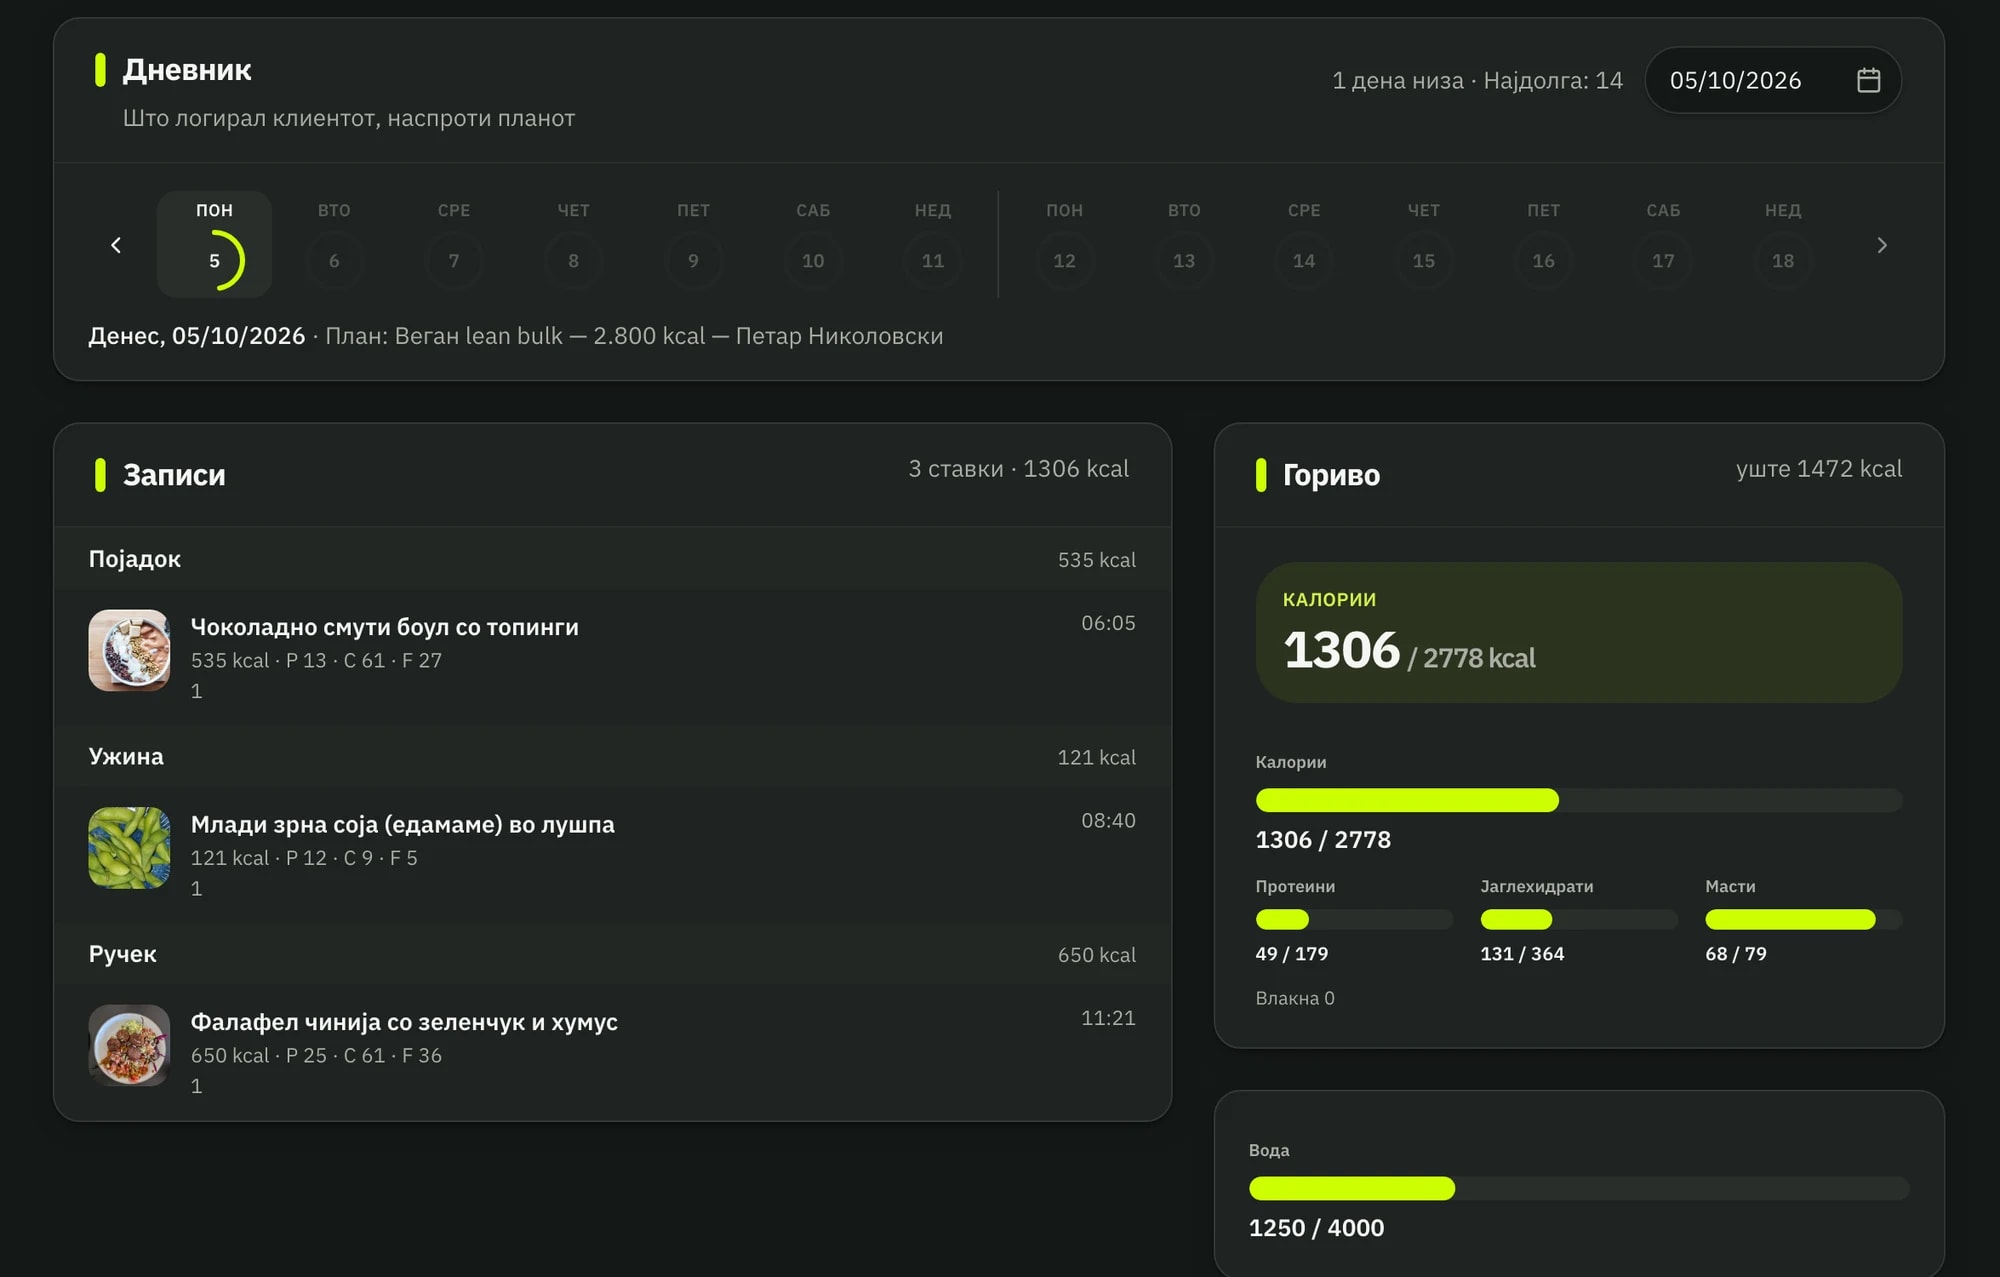
Task: Open edamame photo thumbnail
Action: click(129, 848)
